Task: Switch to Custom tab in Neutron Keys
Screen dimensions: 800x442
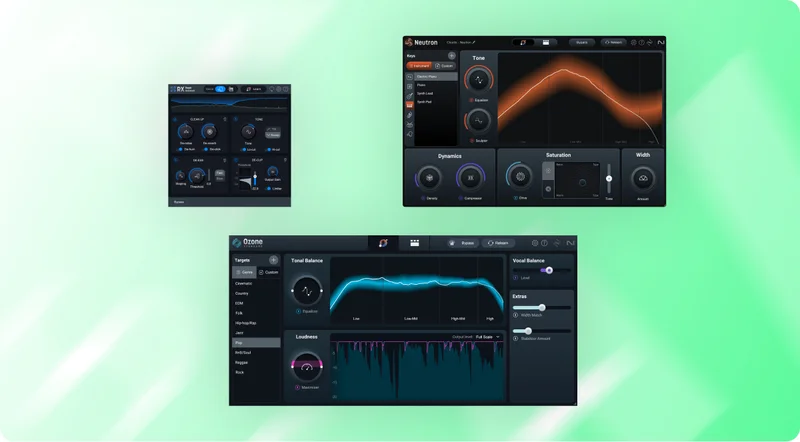Action: (x=444, y=66)
